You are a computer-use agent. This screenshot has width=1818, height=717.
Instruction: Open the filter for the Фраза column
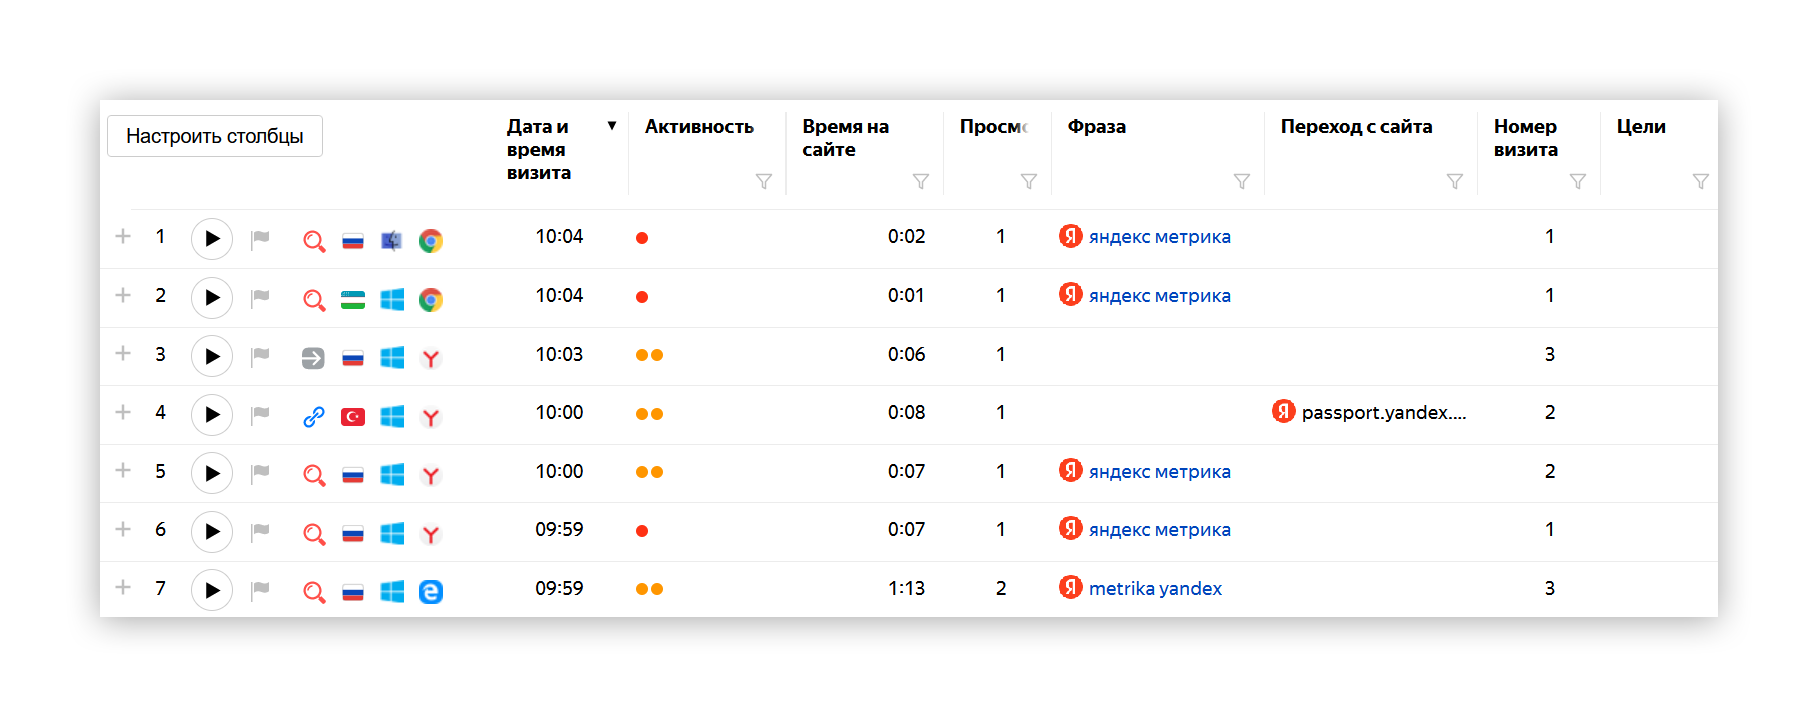pyautogui.click(x=1242, y=181)
